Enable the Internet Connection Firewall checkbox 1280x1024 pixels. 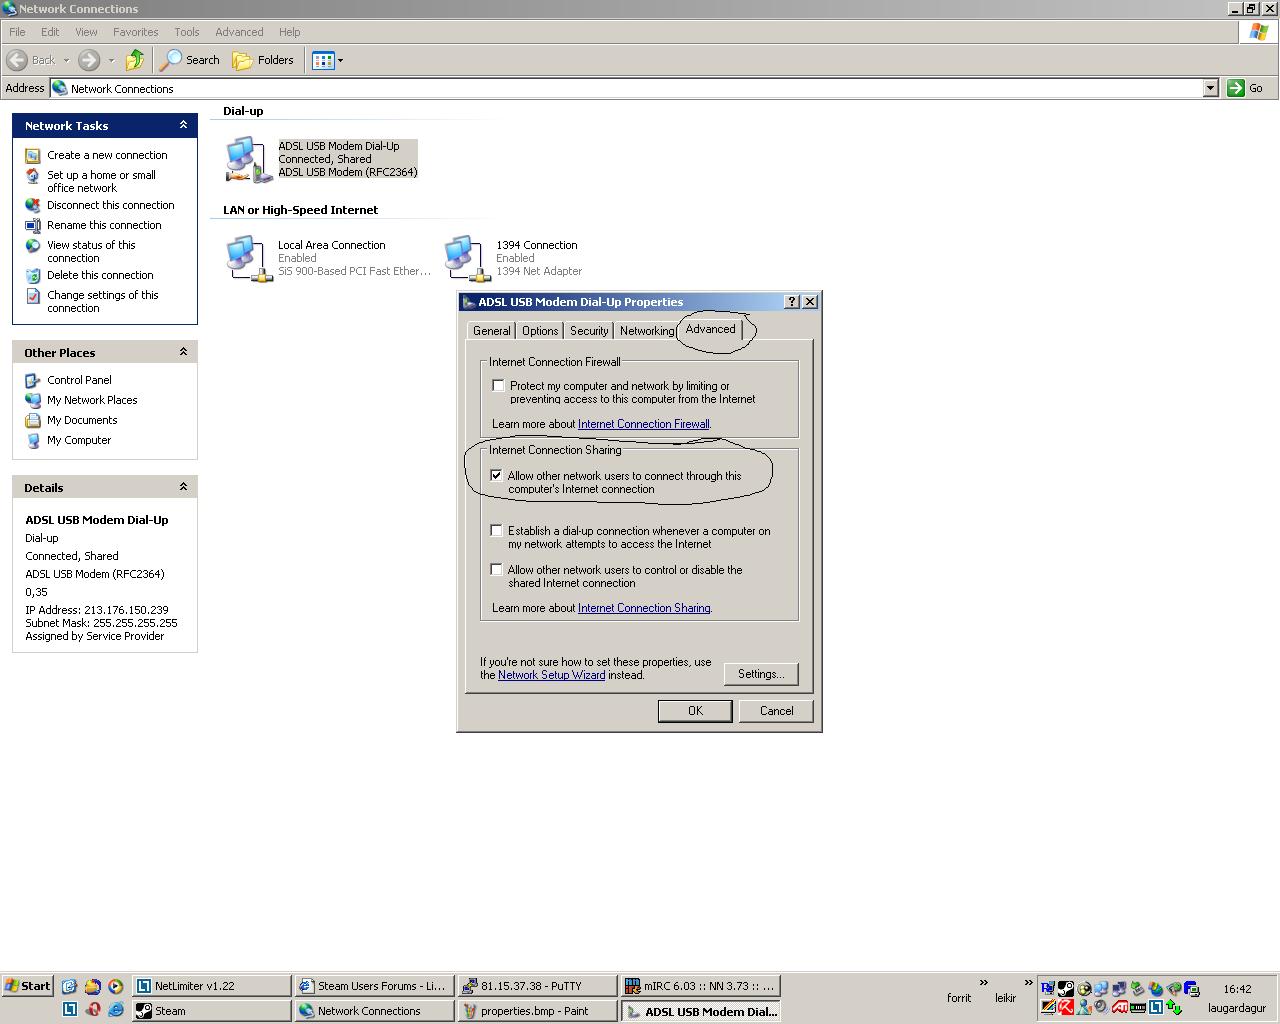tap(498, 386)
